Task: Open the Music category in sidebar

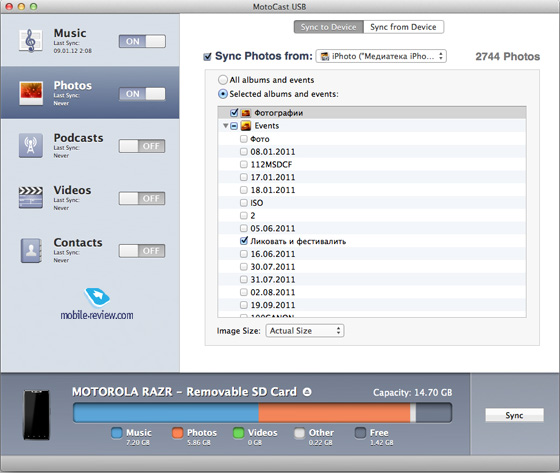Action: (90, 40)
